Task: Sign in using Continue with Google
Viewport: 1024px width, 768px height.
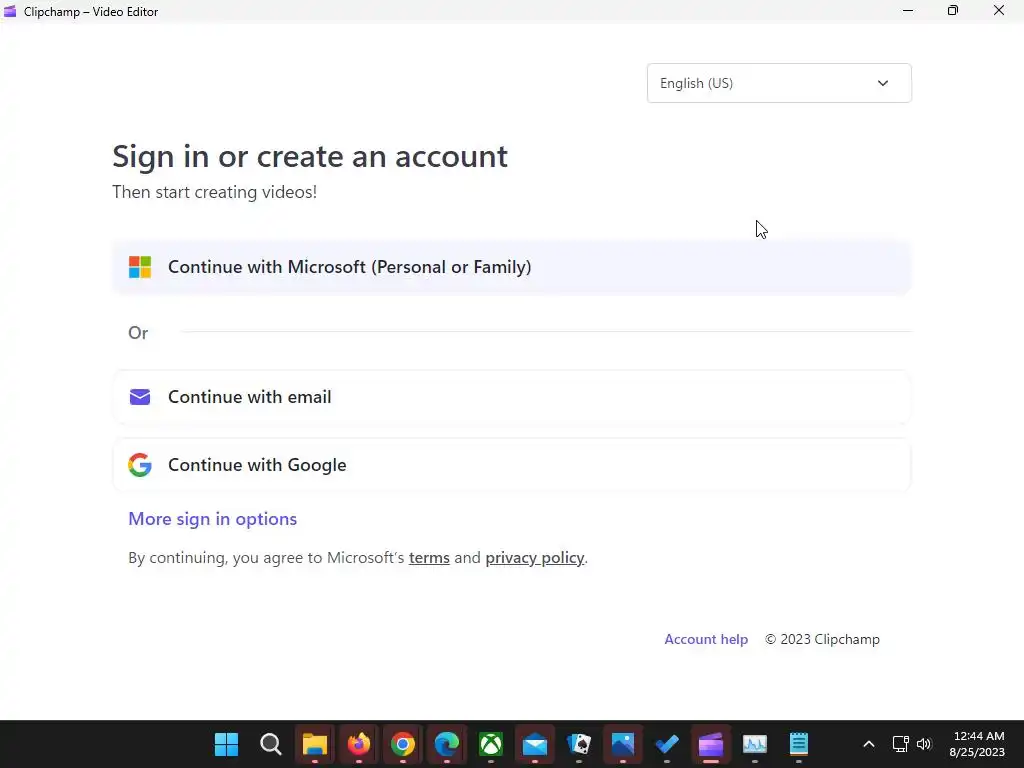Action: [512, 465]
